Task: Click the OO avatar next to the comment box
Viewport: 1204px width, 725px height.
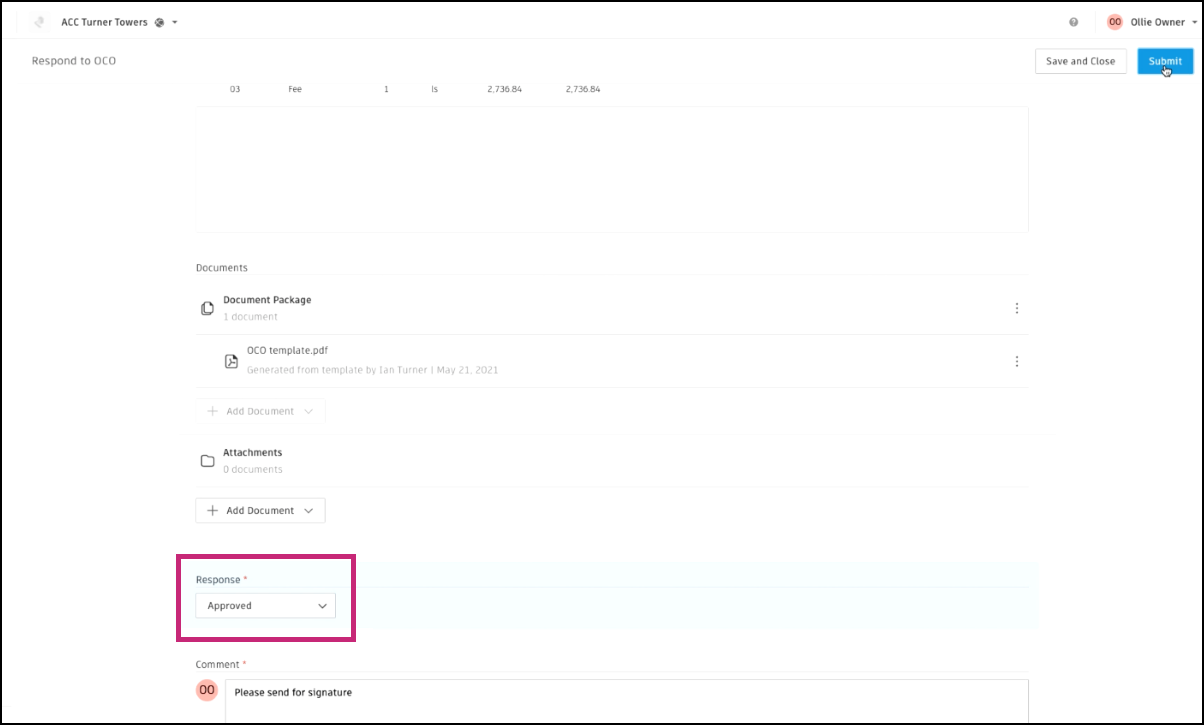Action: [x=206, y=690]
